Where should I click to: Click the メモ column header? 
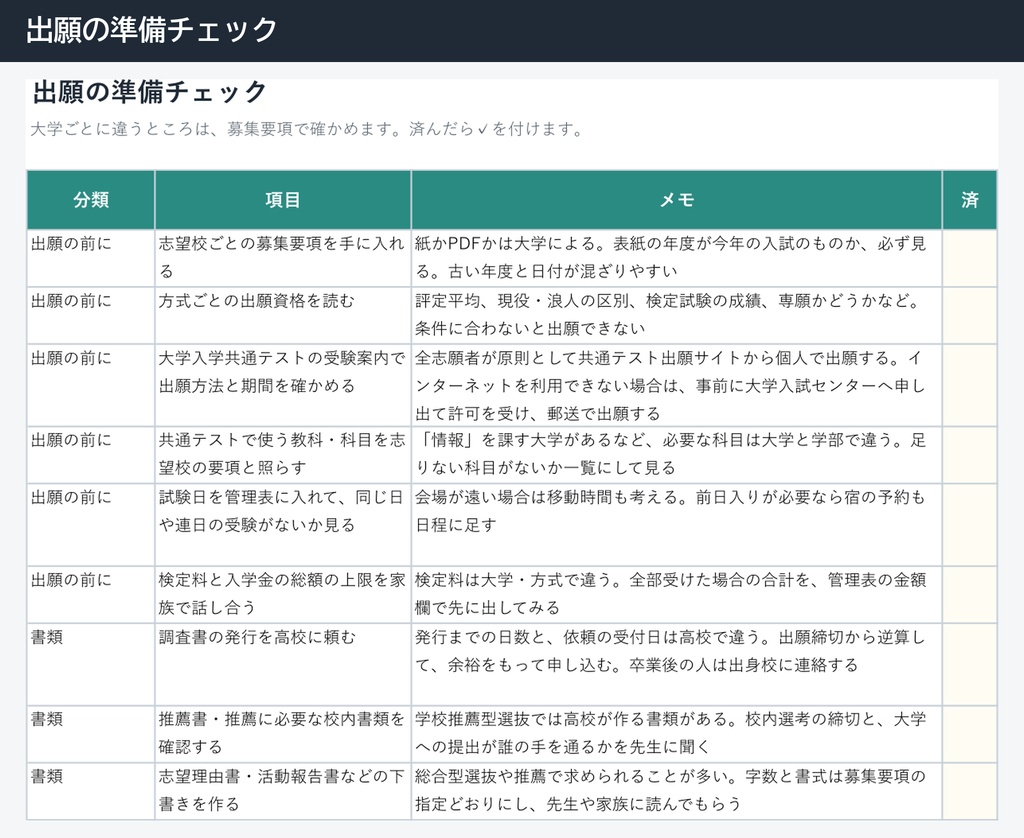click(677, 200)
